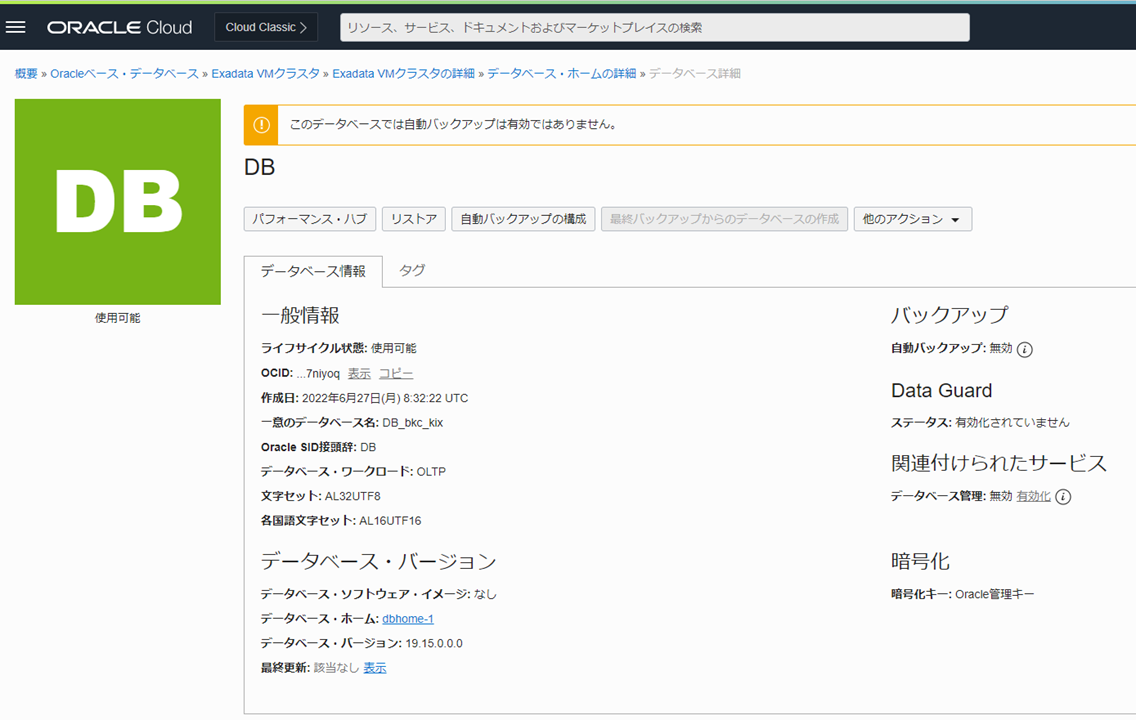Click the green DB database icon
The image size is (1136, 720).
(118, 202)
